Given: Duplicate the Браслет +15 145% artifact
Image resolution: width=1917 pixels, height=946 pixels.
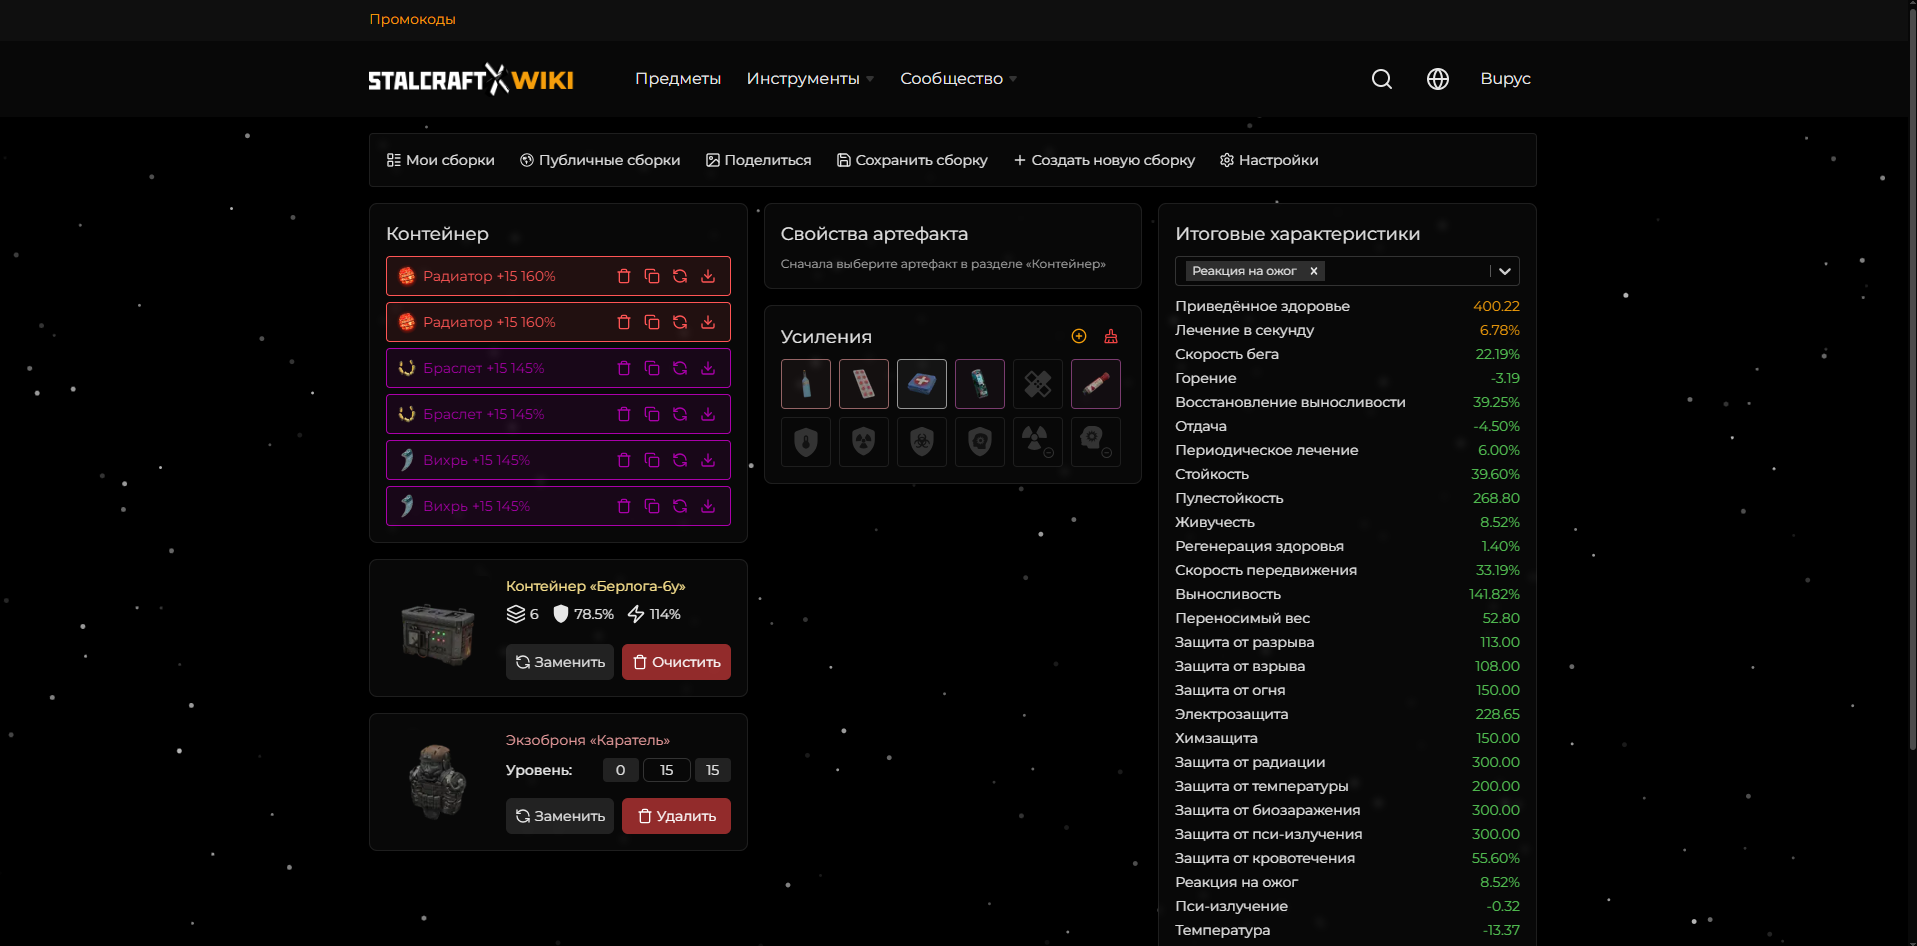Looking at the screenshot, I should 652,368.
